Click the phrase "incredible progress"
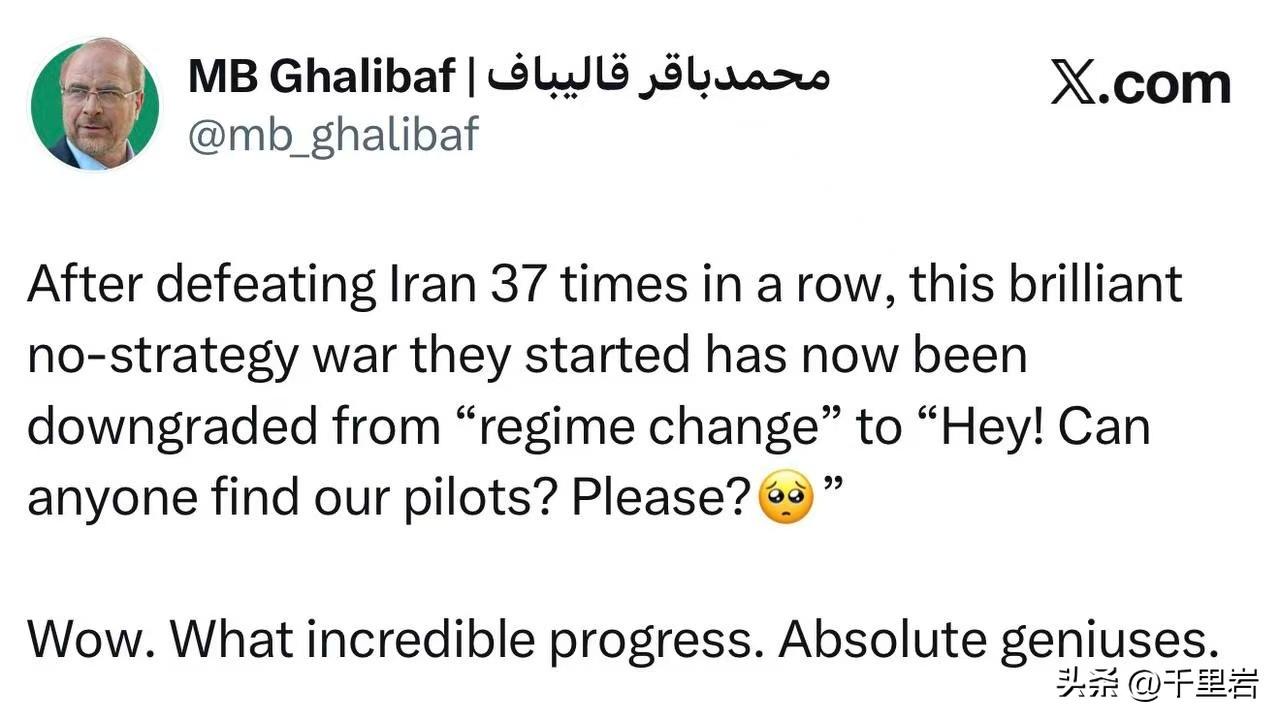The image size is (1280, 720). point(468,640)
